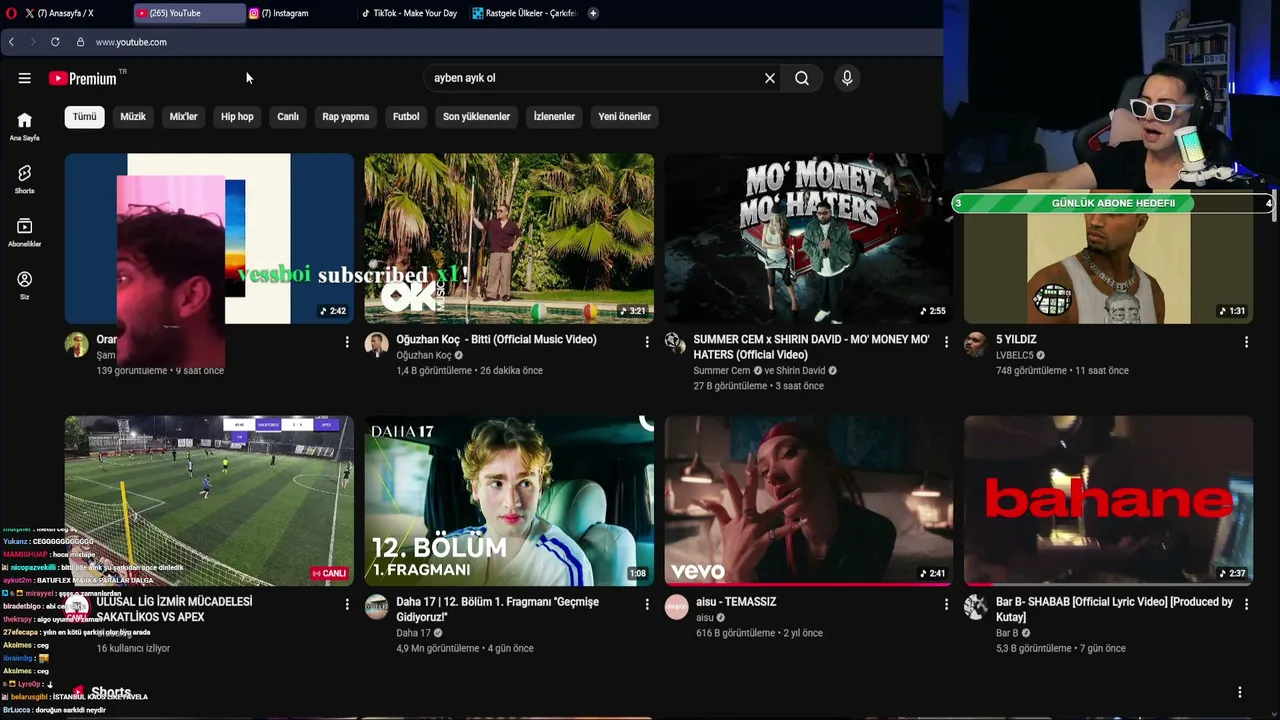Select the Tümü filter chip

85,117
